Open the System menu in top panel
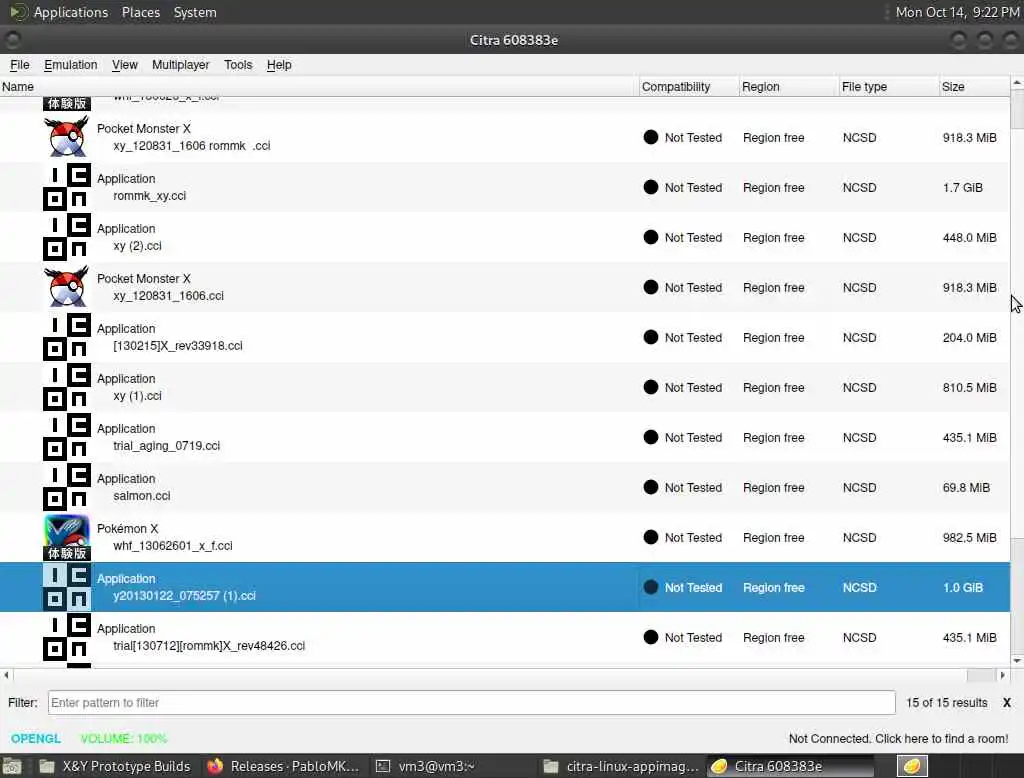This screenshot has width=1024, height=778. pos(195,12)
